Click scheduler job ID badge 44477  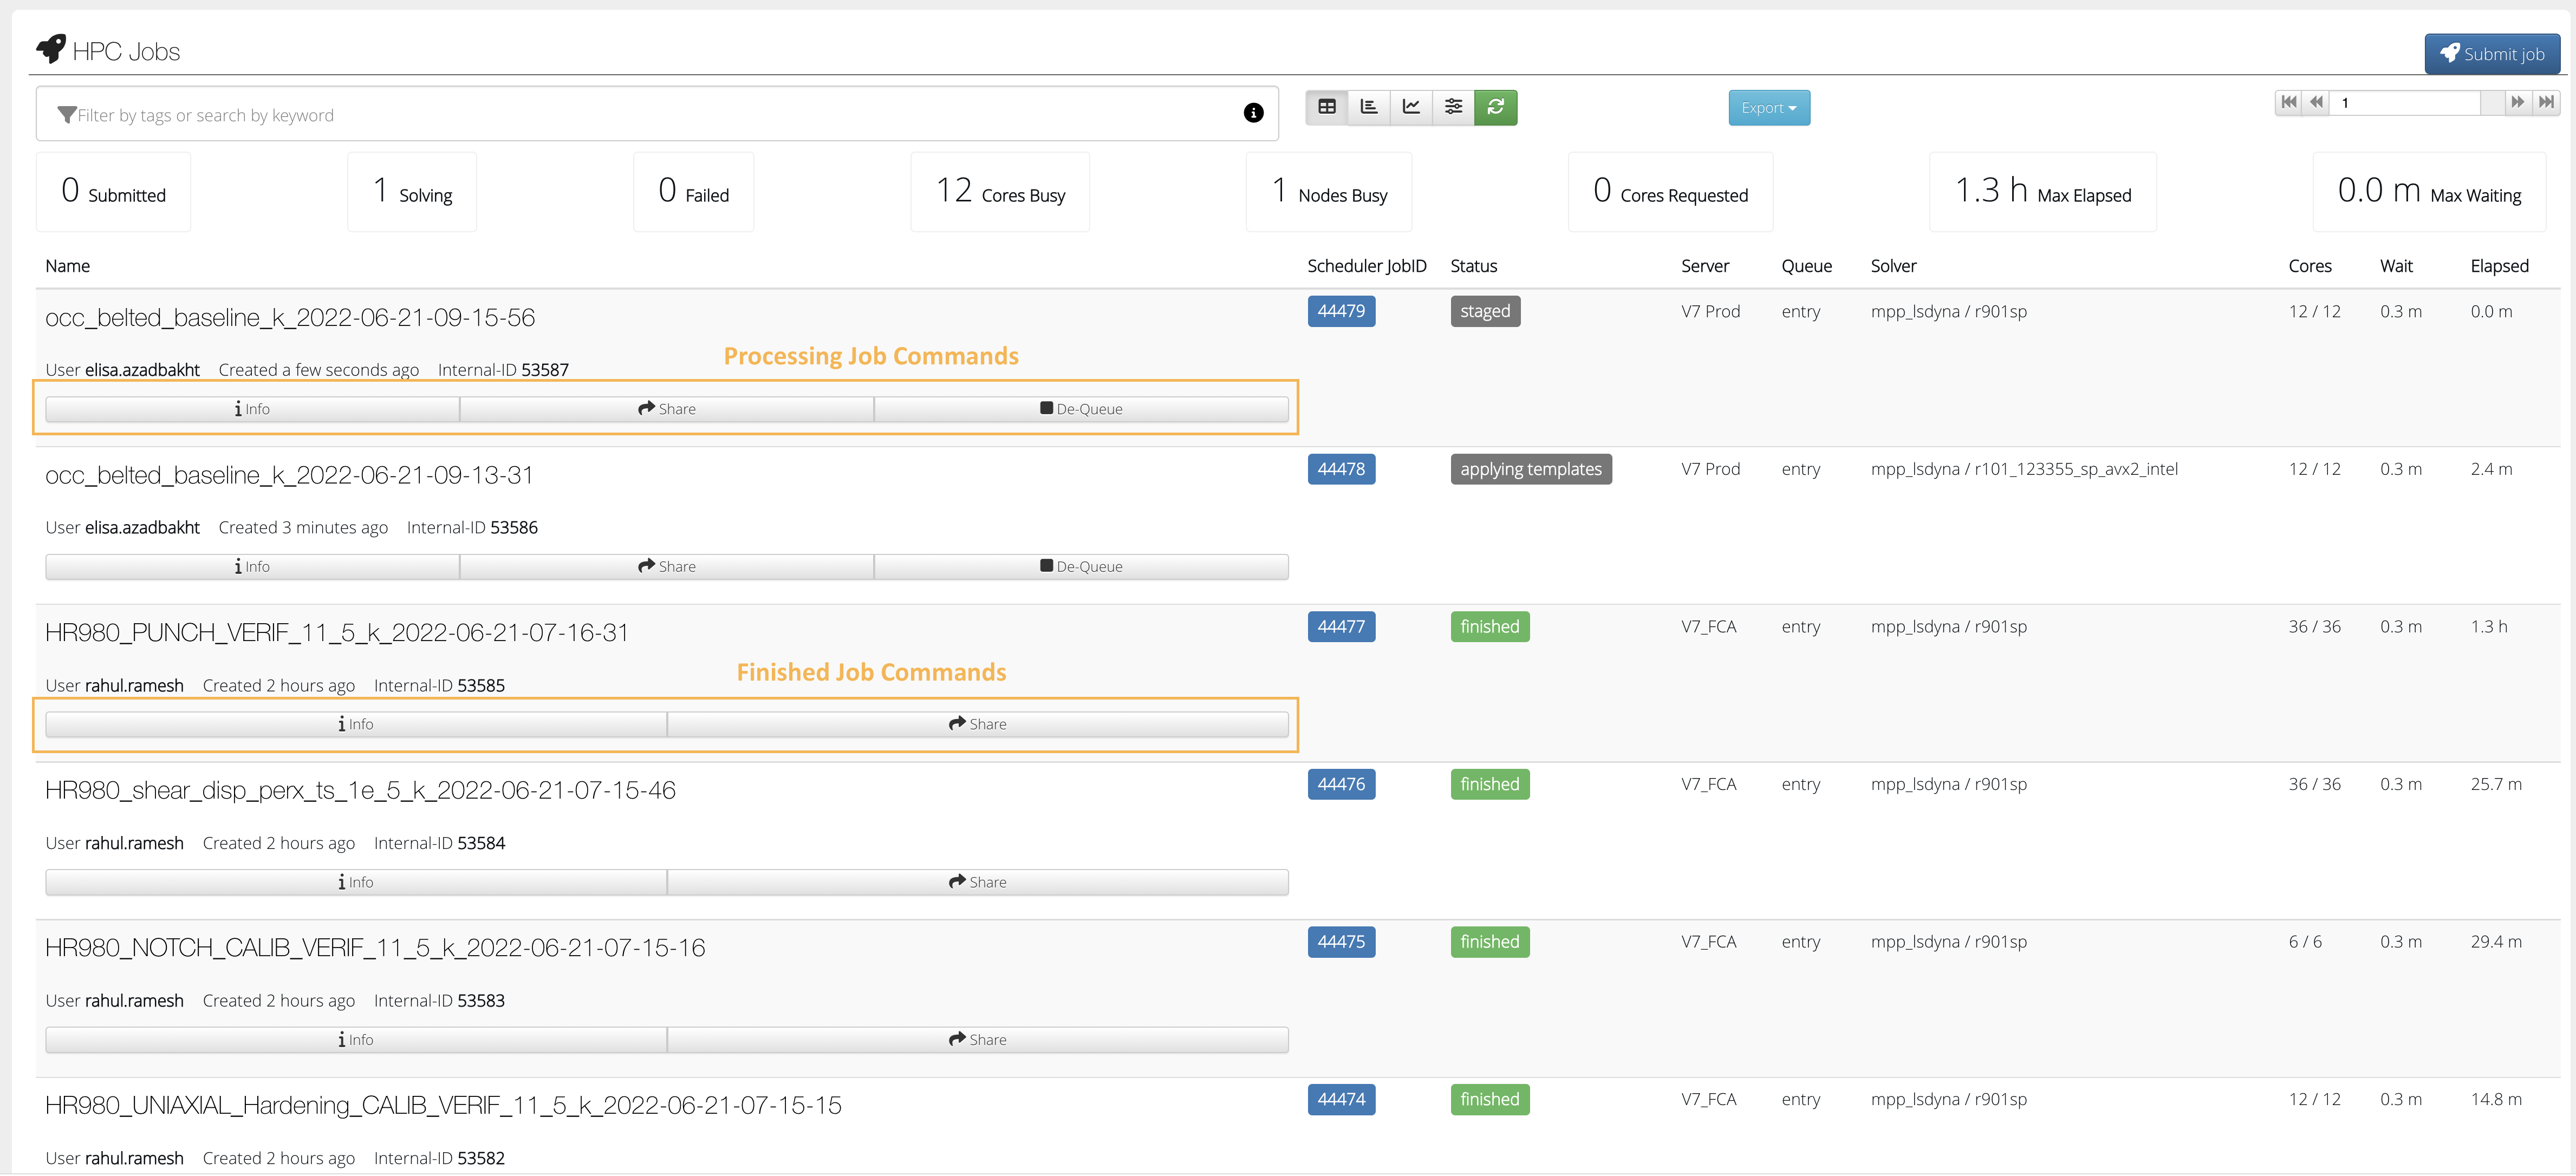pos(1341,627)
